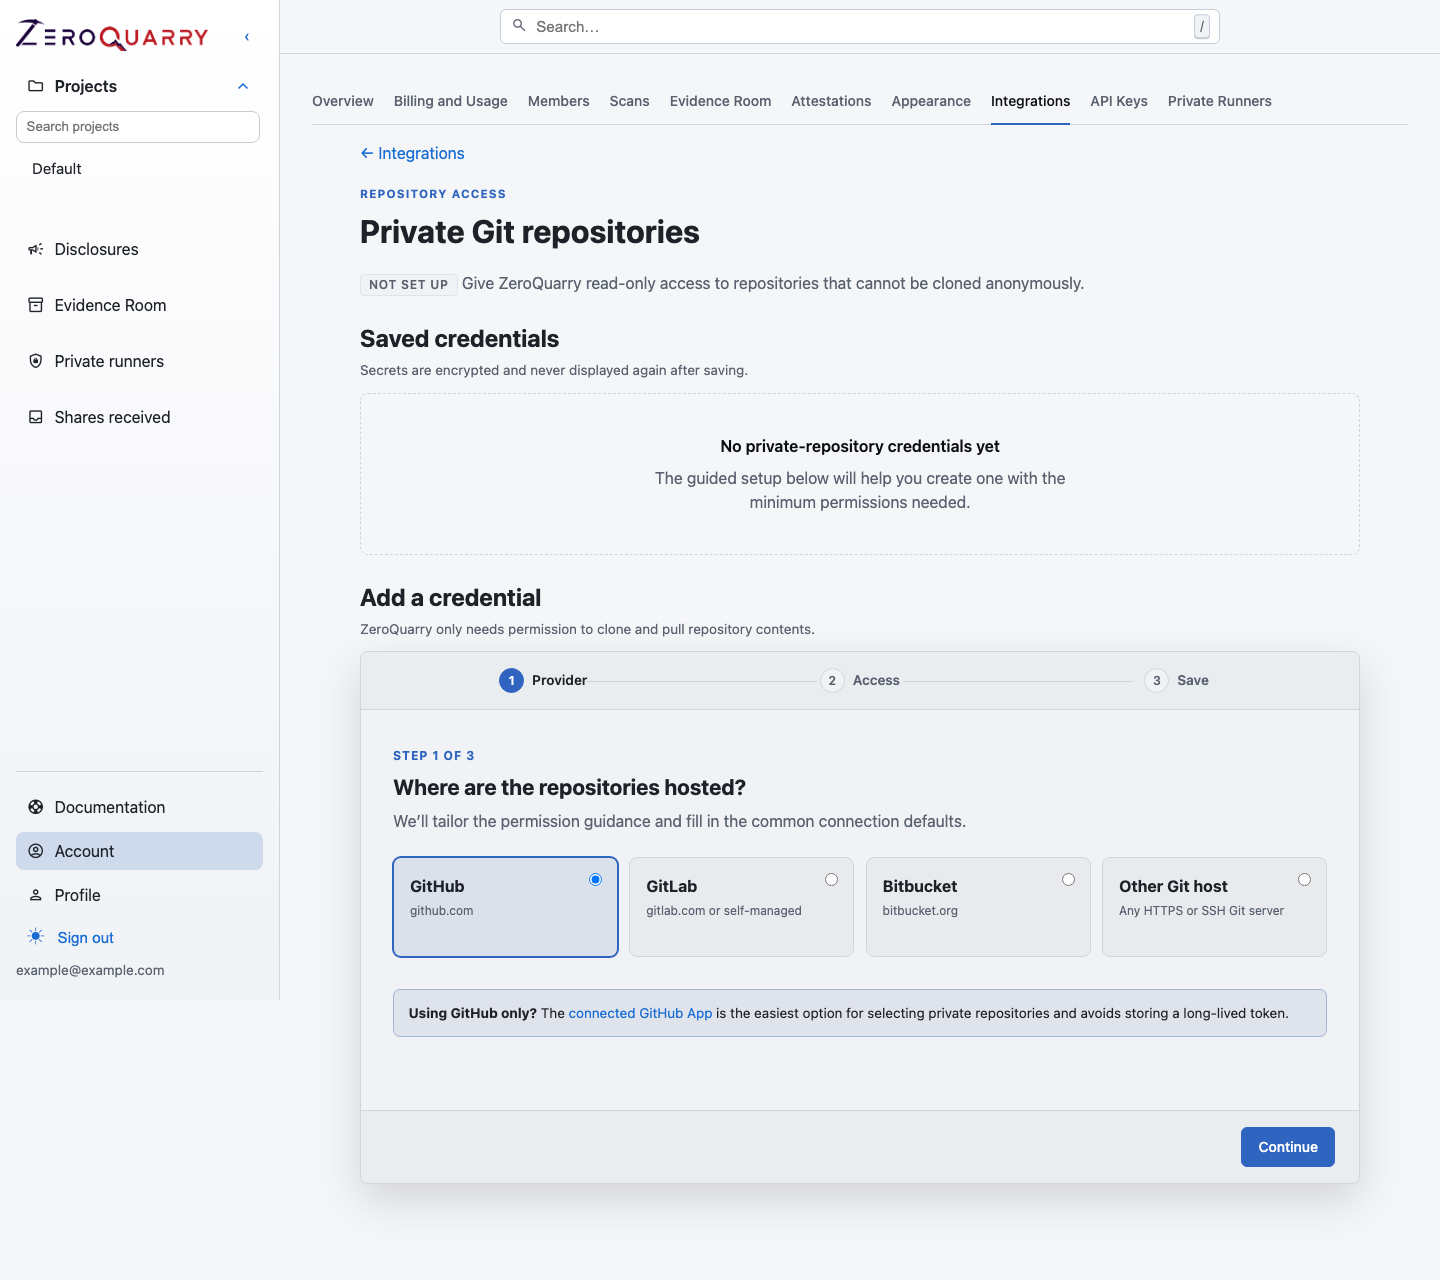The image size is (1440, 1280).
Task: Click the Private runners shield icon
Action: click(36, 361)
